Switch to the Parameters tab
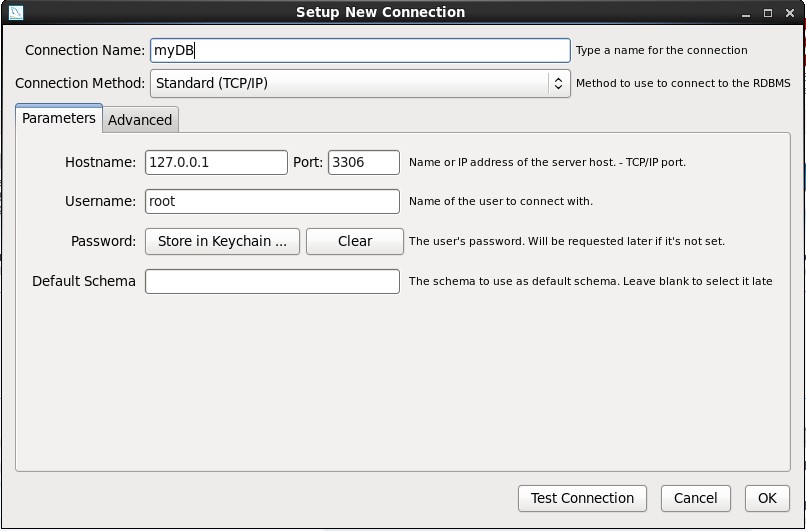Viewport: 806px width, 531px height. tap(59, 118)
